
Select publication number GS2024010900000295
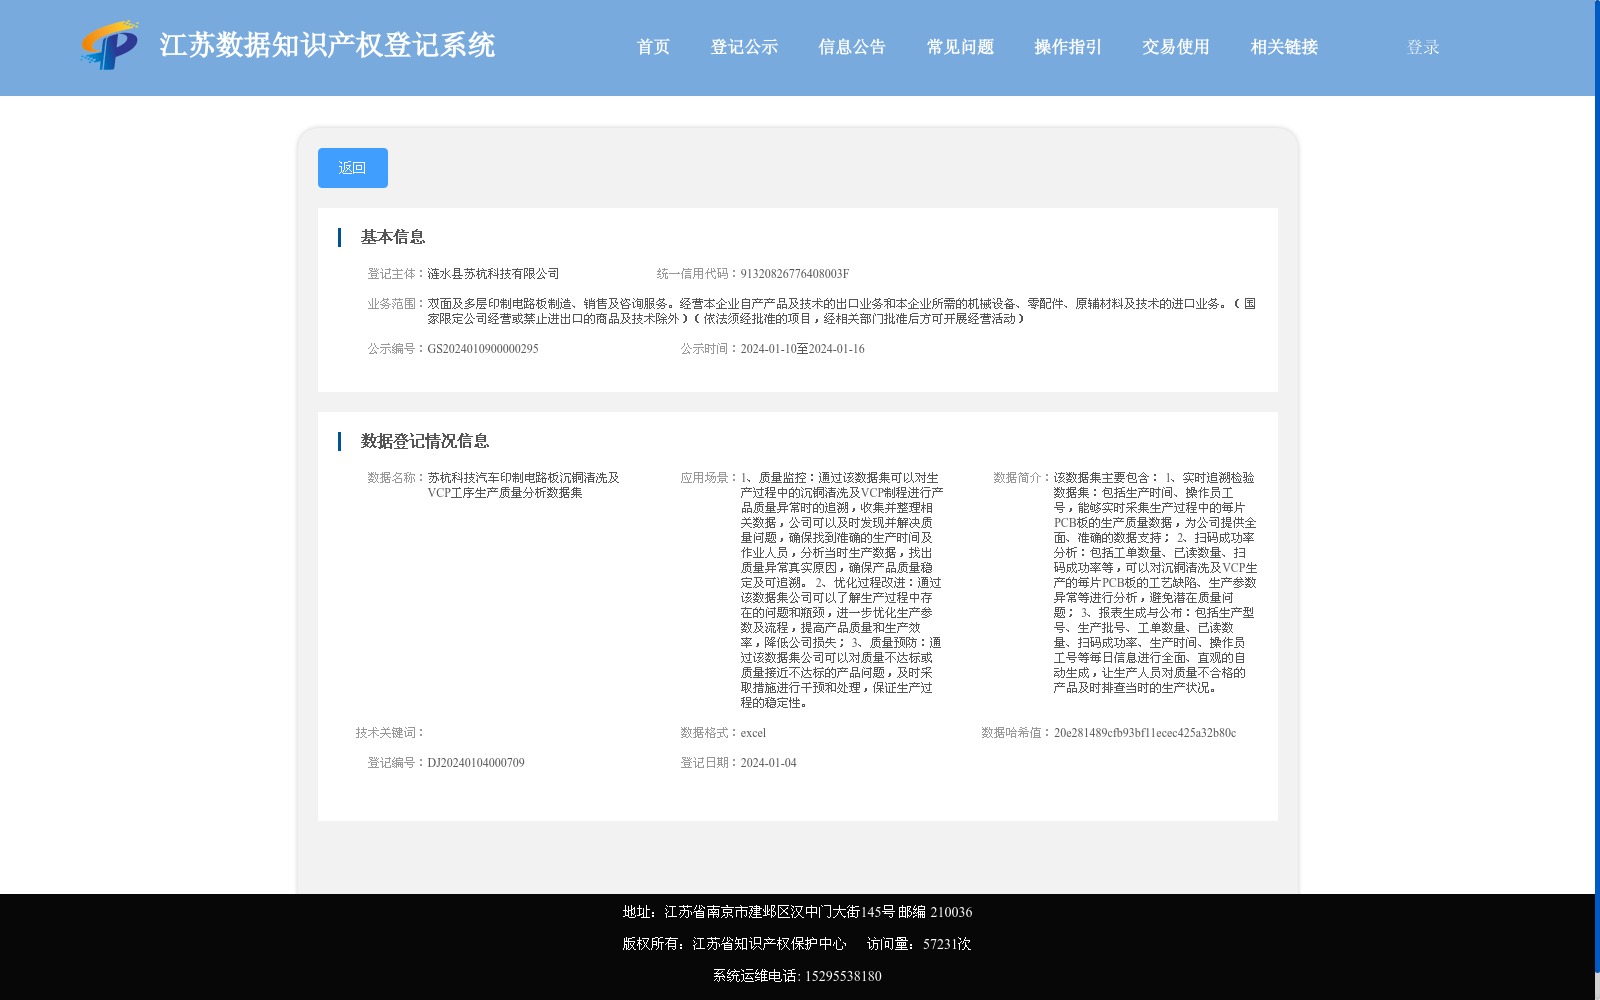[x=483, y=349]
